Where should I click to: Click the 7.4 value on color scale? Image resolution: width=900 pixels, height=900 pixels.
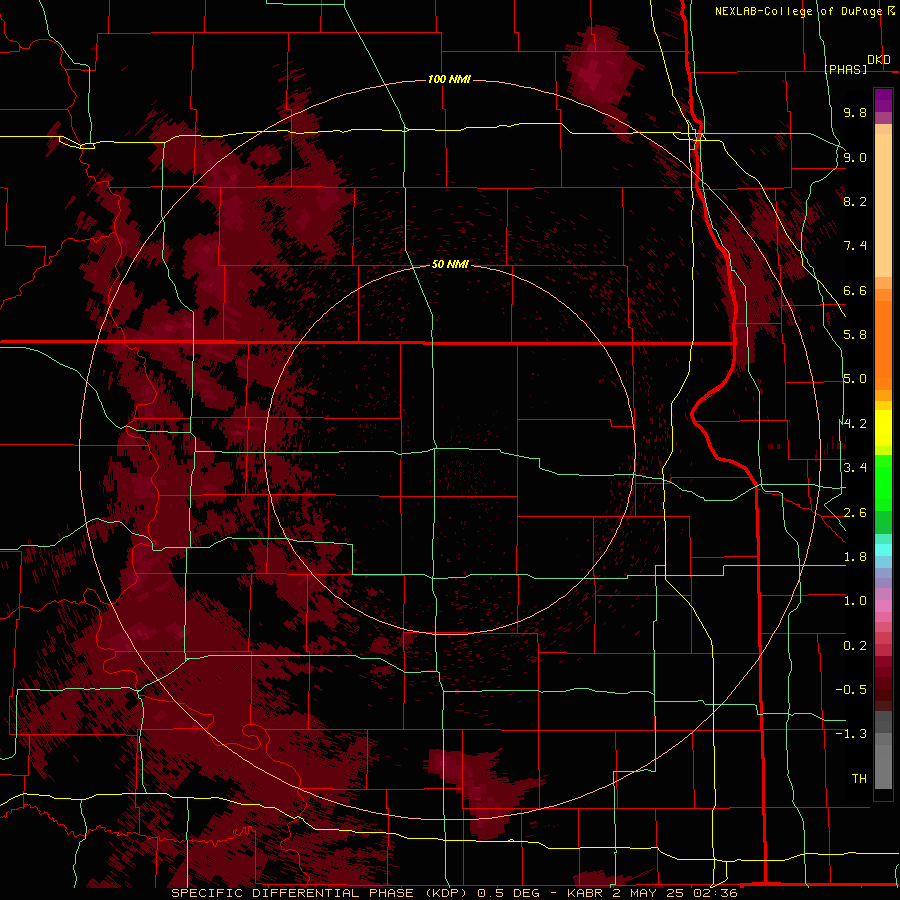pos(855,246)
